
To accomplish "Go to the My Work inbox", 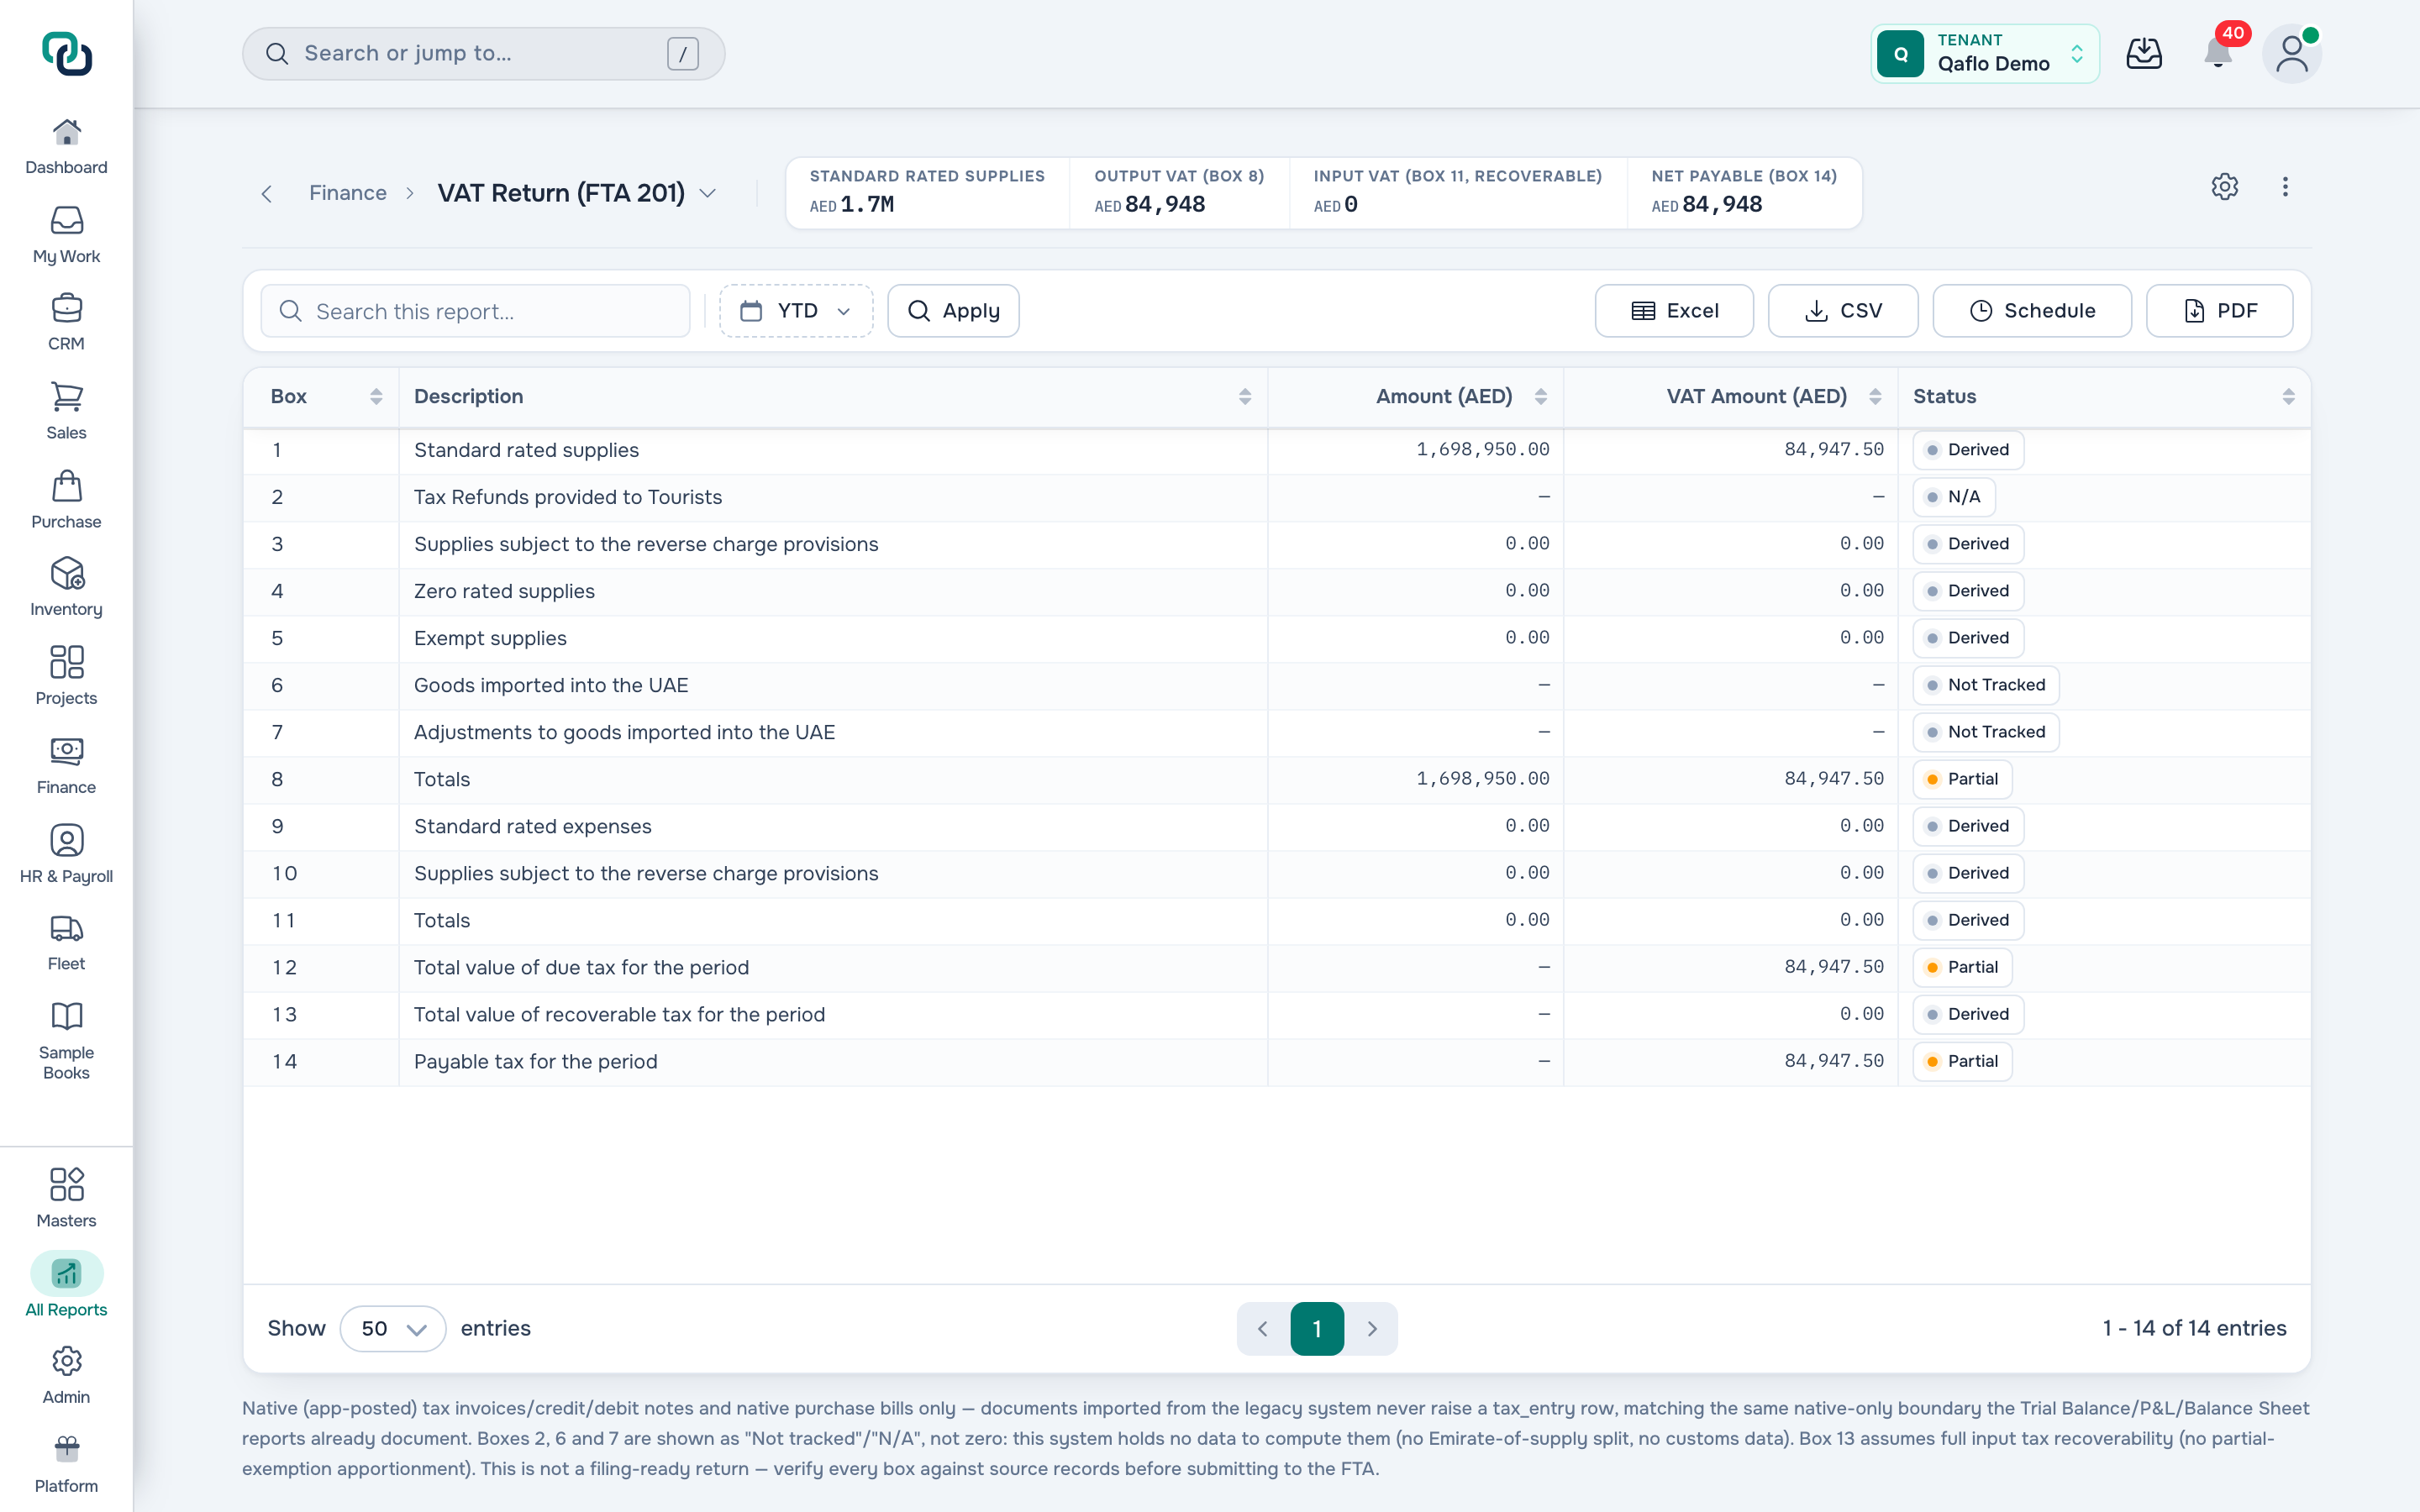I will pyautogui.click(x=66, y=235).
